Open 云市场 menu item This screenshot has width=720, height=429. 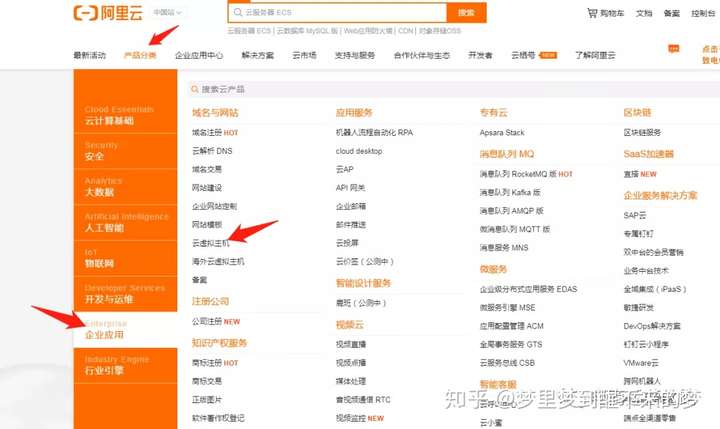click(304, 56)
